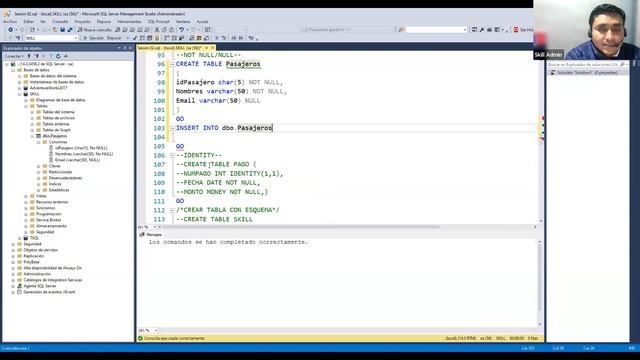
Task: Click the Undo arrow icon
Action: coord(182,30)
